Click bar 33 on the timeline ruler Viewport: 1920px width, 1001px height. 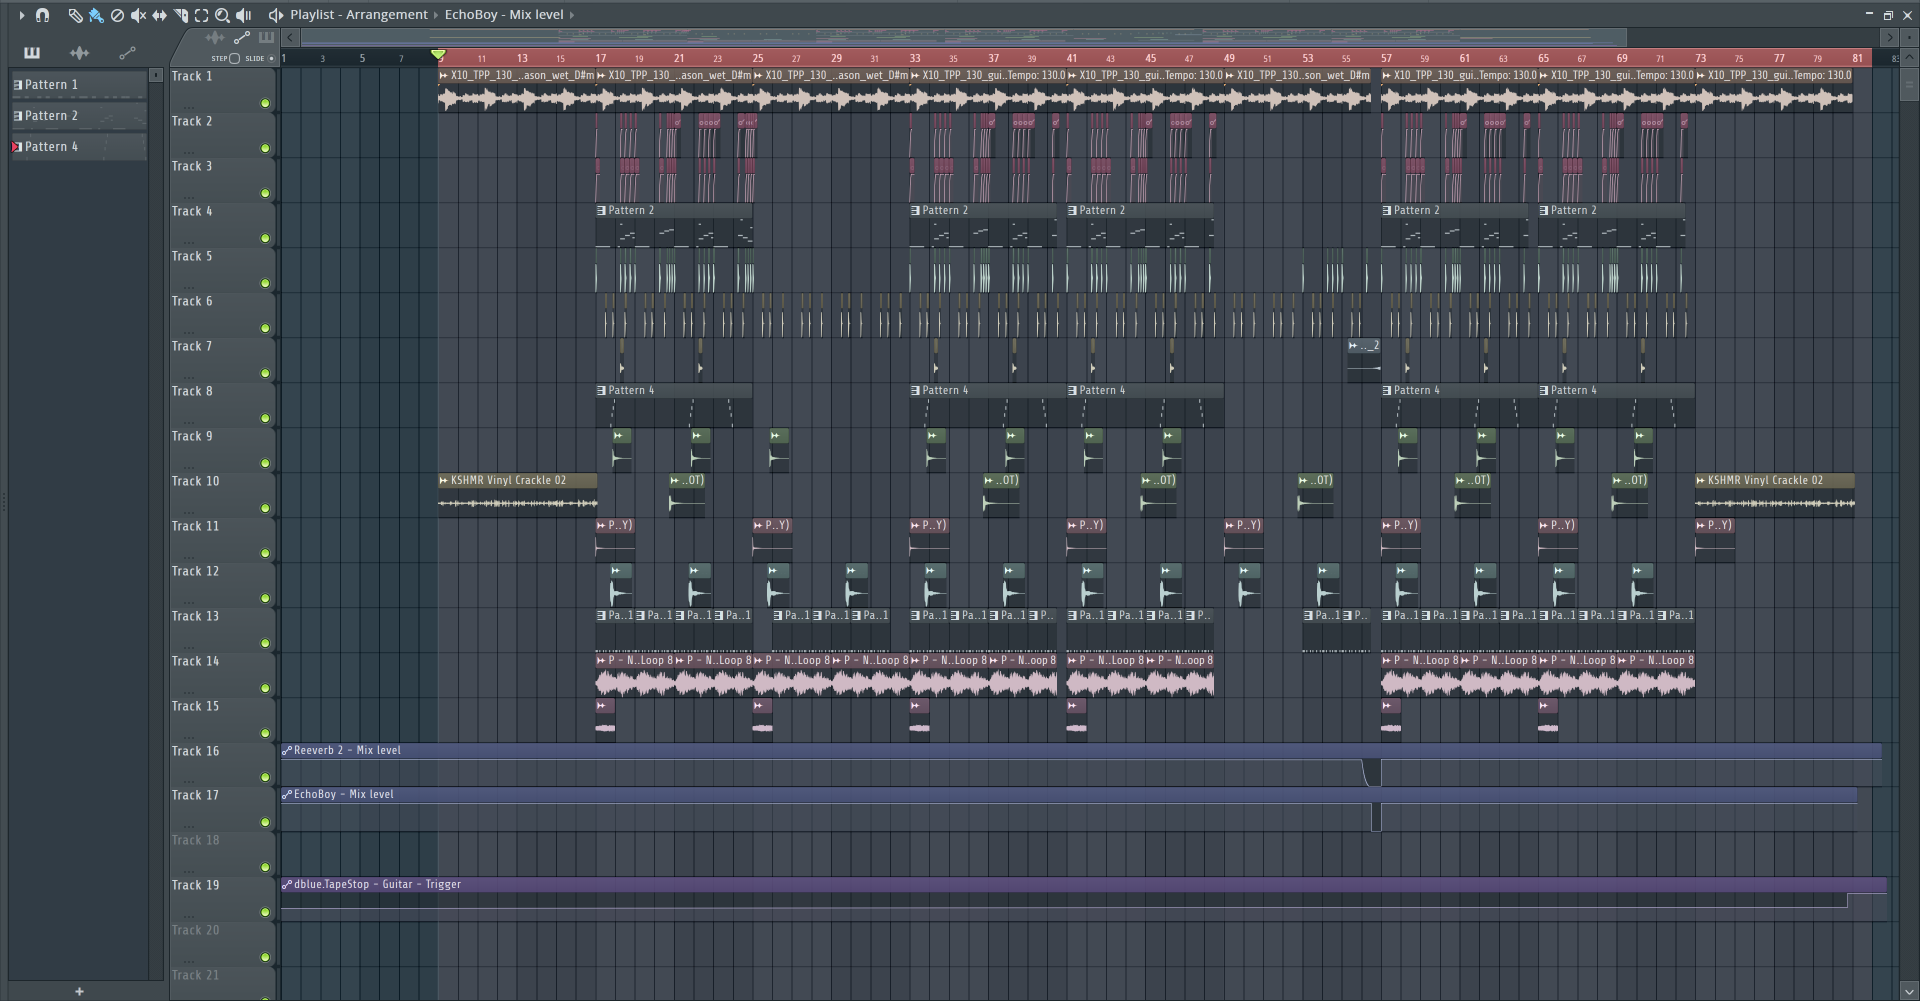(915, 58)
